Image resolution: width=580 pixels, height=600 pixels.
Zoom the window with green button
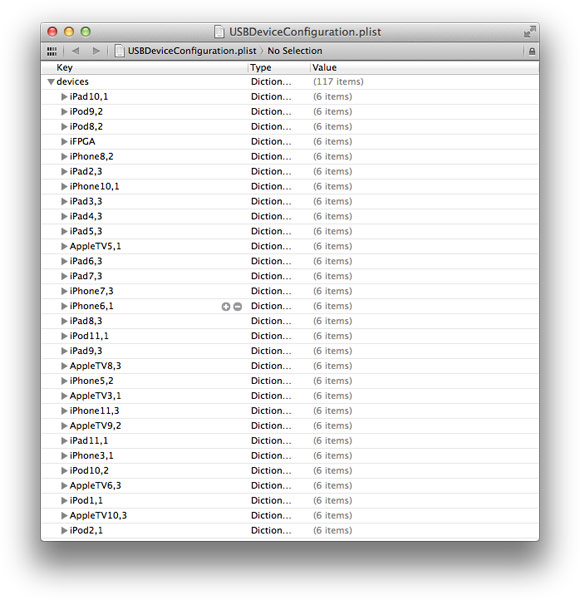point(86,31)
